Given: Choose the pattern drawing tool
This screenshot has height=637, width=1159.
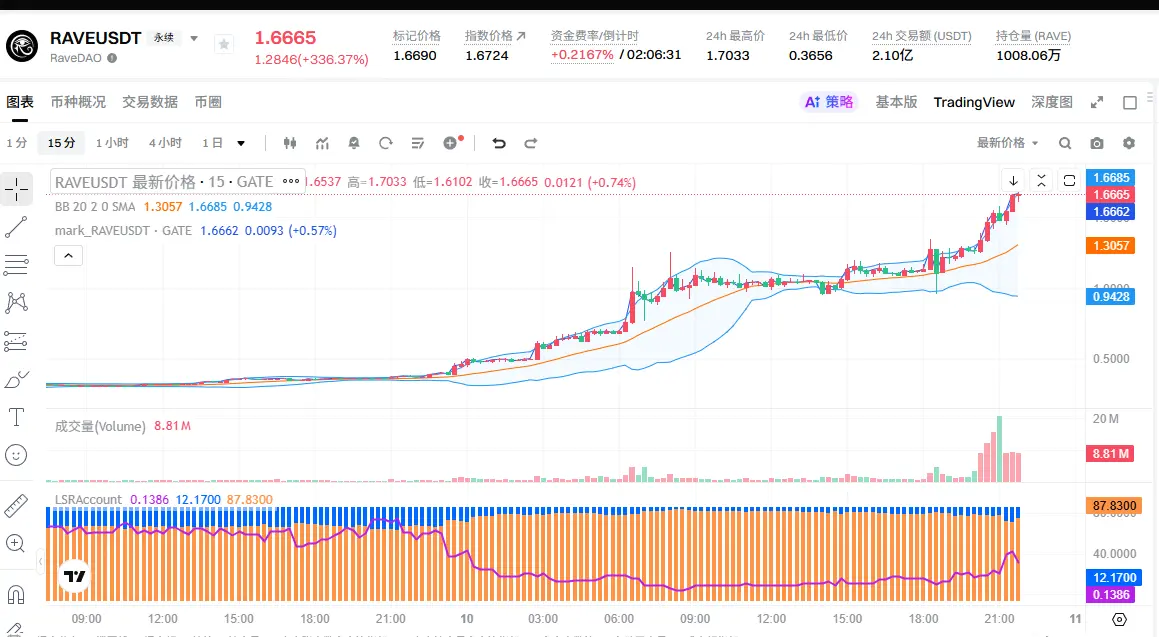Looking at the screenshot, I should [x=16, y=302].
